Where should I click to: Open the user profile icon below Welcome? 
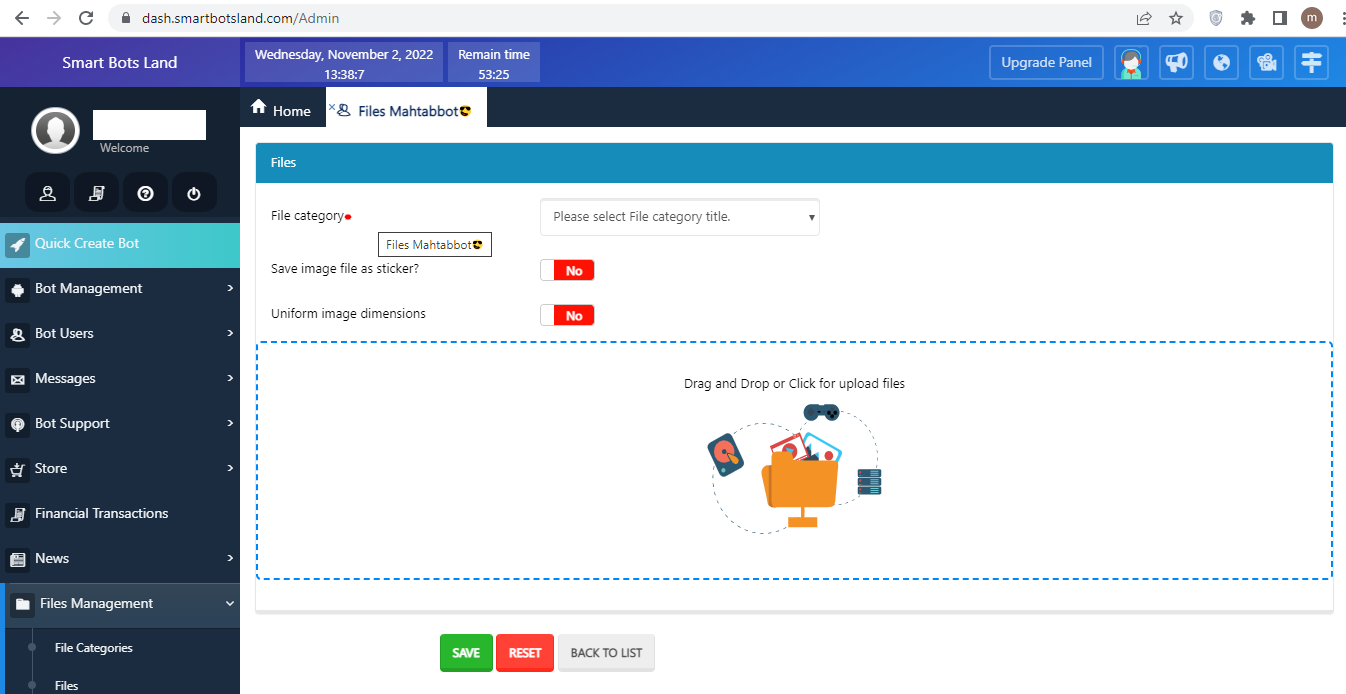[47, 193]
